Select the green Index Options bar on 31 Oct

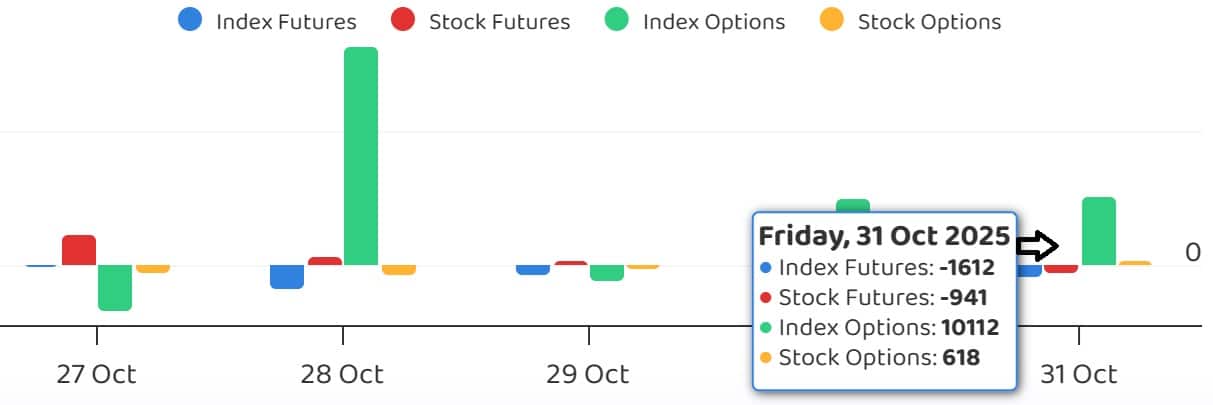coord(1099,231)
